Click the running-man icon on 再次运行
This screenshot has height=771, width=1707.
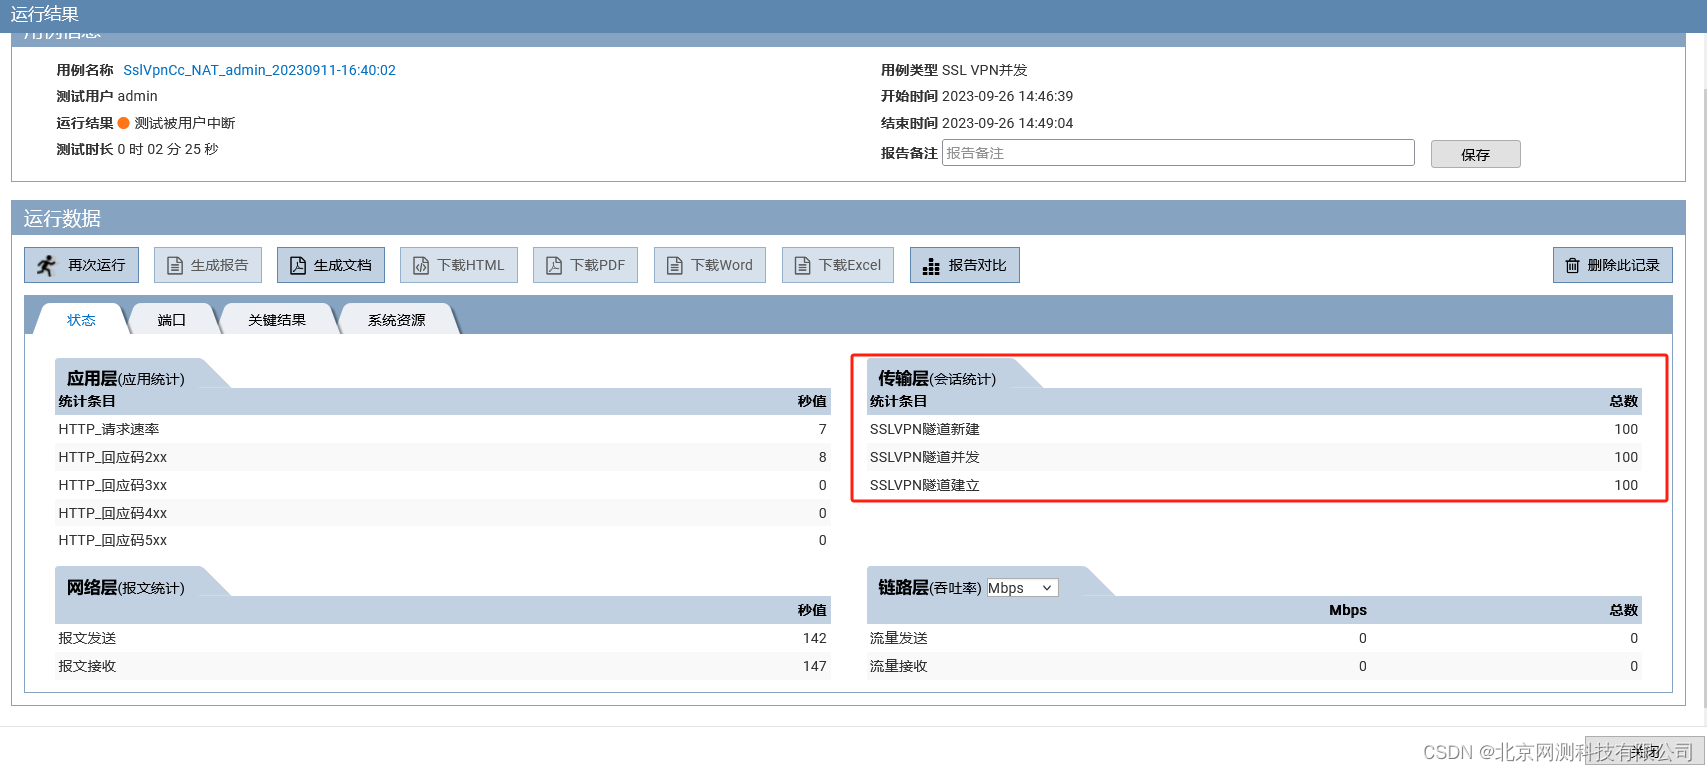pyautogui.click(x=46, y=265)
